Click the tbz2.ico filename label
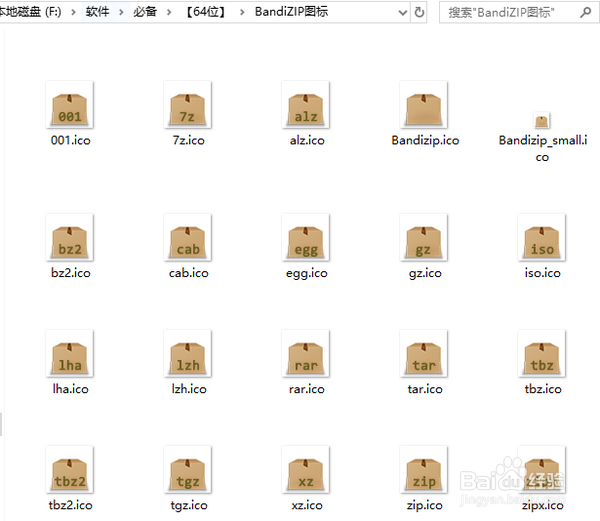Screen dimensions: 600x521 pyautogui.click(x=70, y=505)
